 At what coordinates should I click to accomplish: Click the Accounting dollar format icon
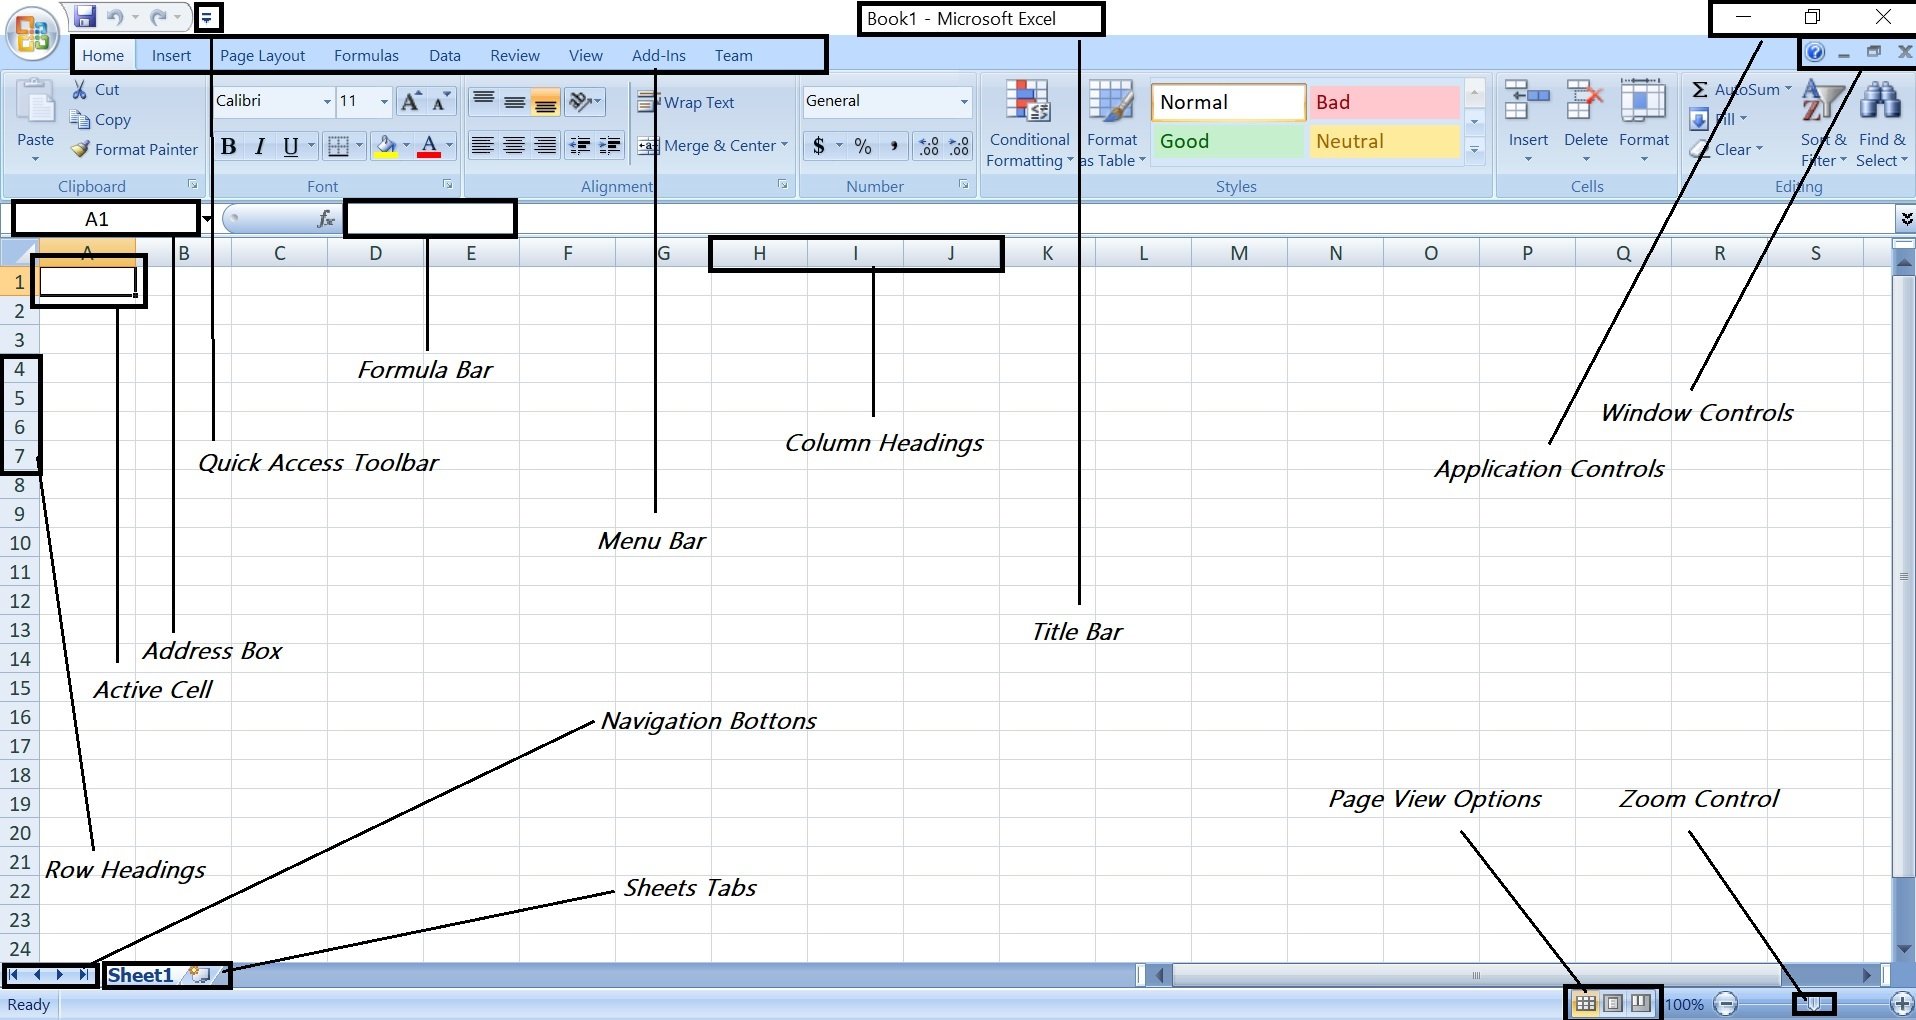coord(819,146)
